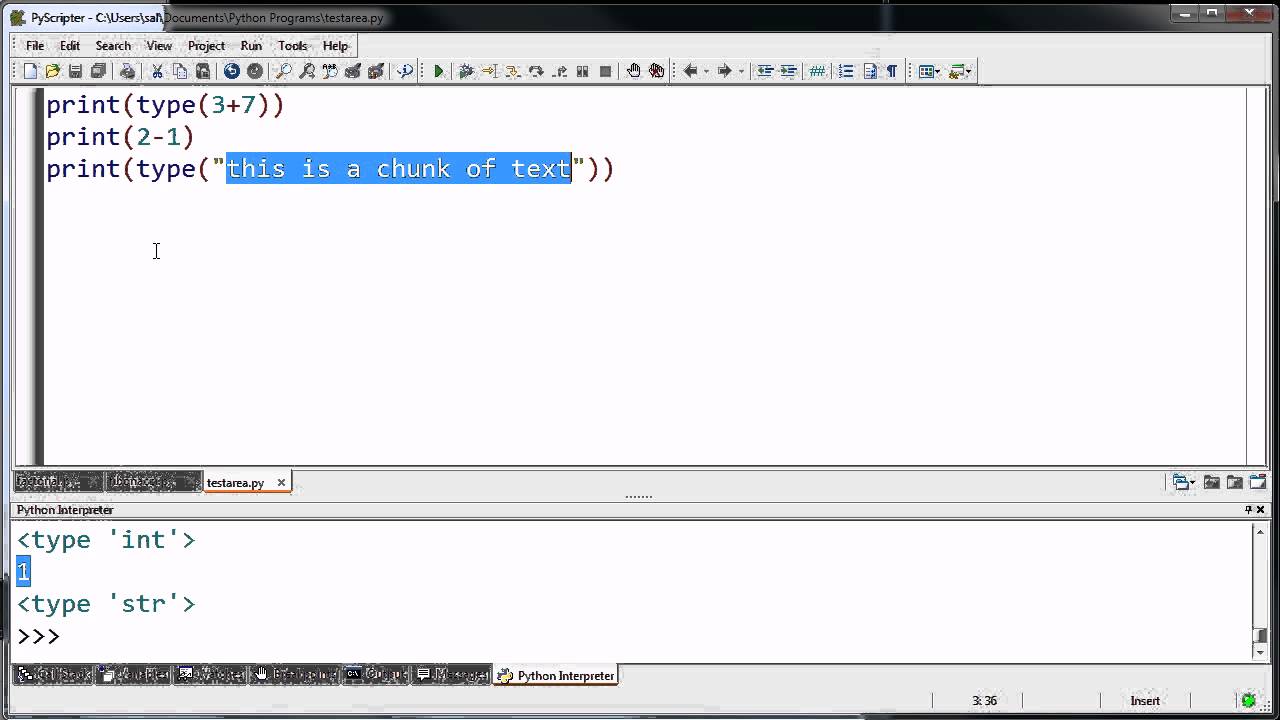Open the toolbar customization dropdown
The image size is (1280, 720).
click(968, 71)
